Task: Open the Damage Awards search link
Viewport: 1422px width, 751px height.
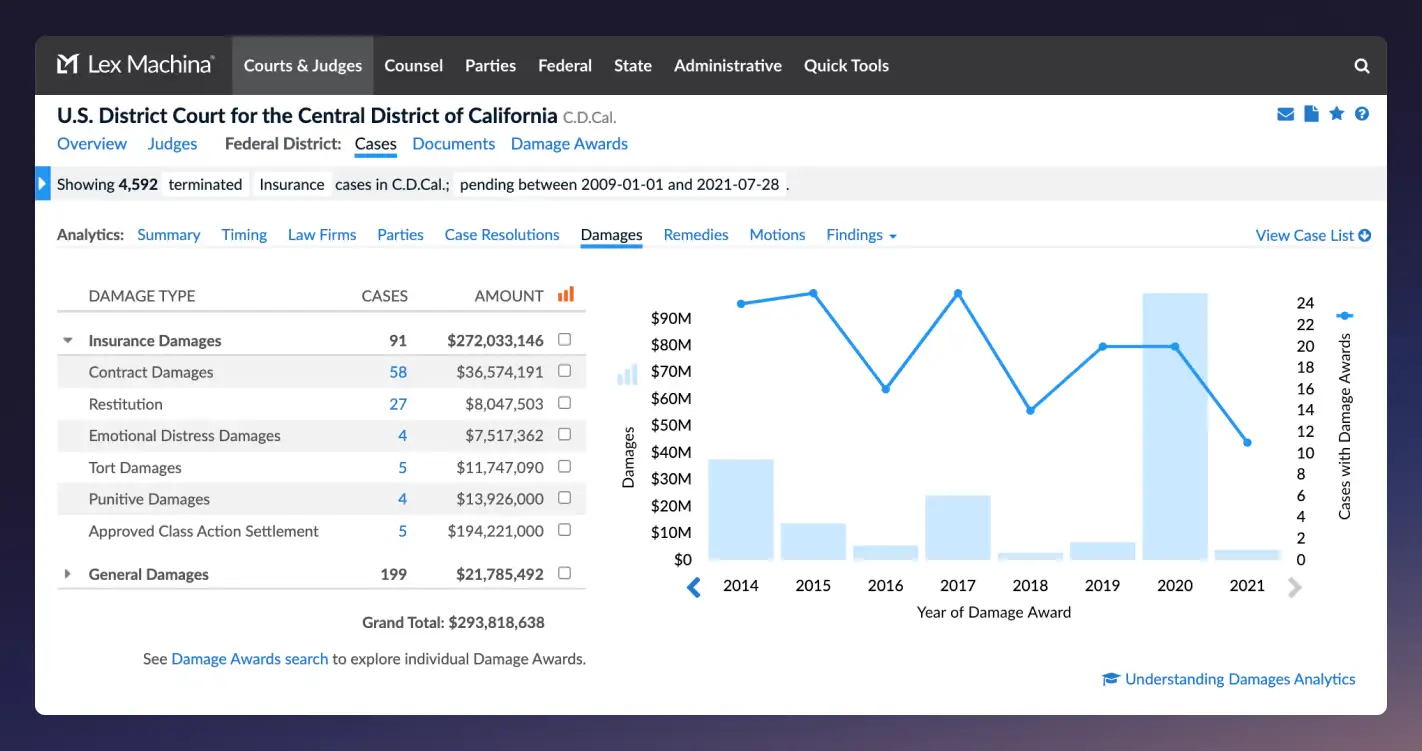Action: [250, 659]
